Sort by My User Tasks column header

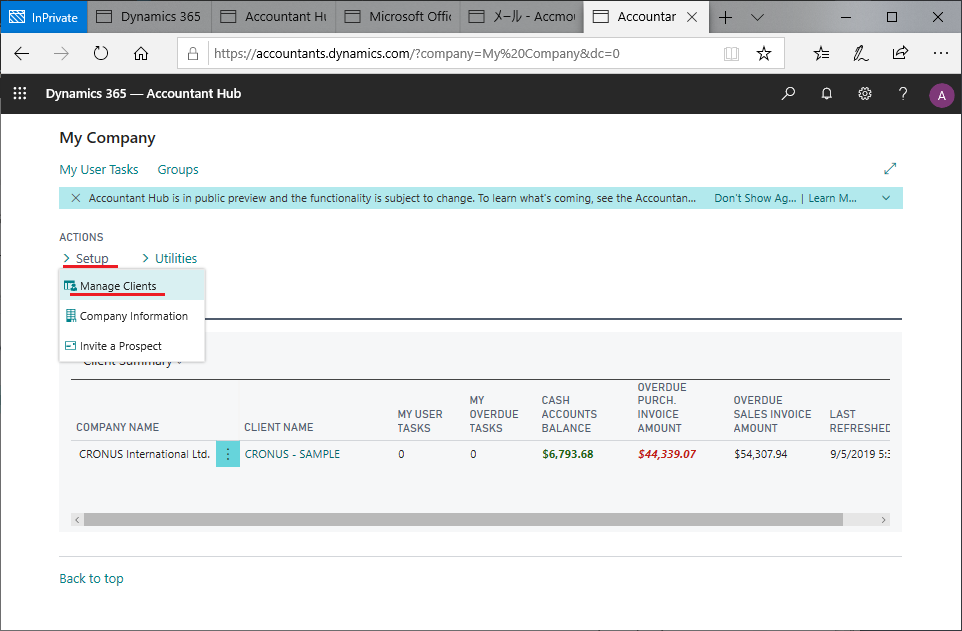(x=420, y=421)
